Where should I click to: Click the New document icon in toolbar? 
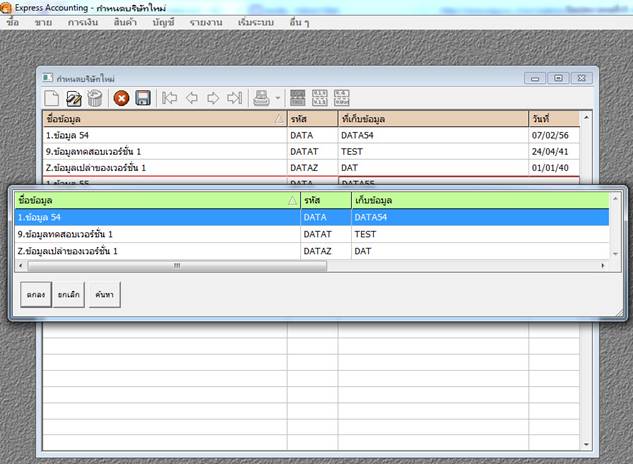point(52,98)
